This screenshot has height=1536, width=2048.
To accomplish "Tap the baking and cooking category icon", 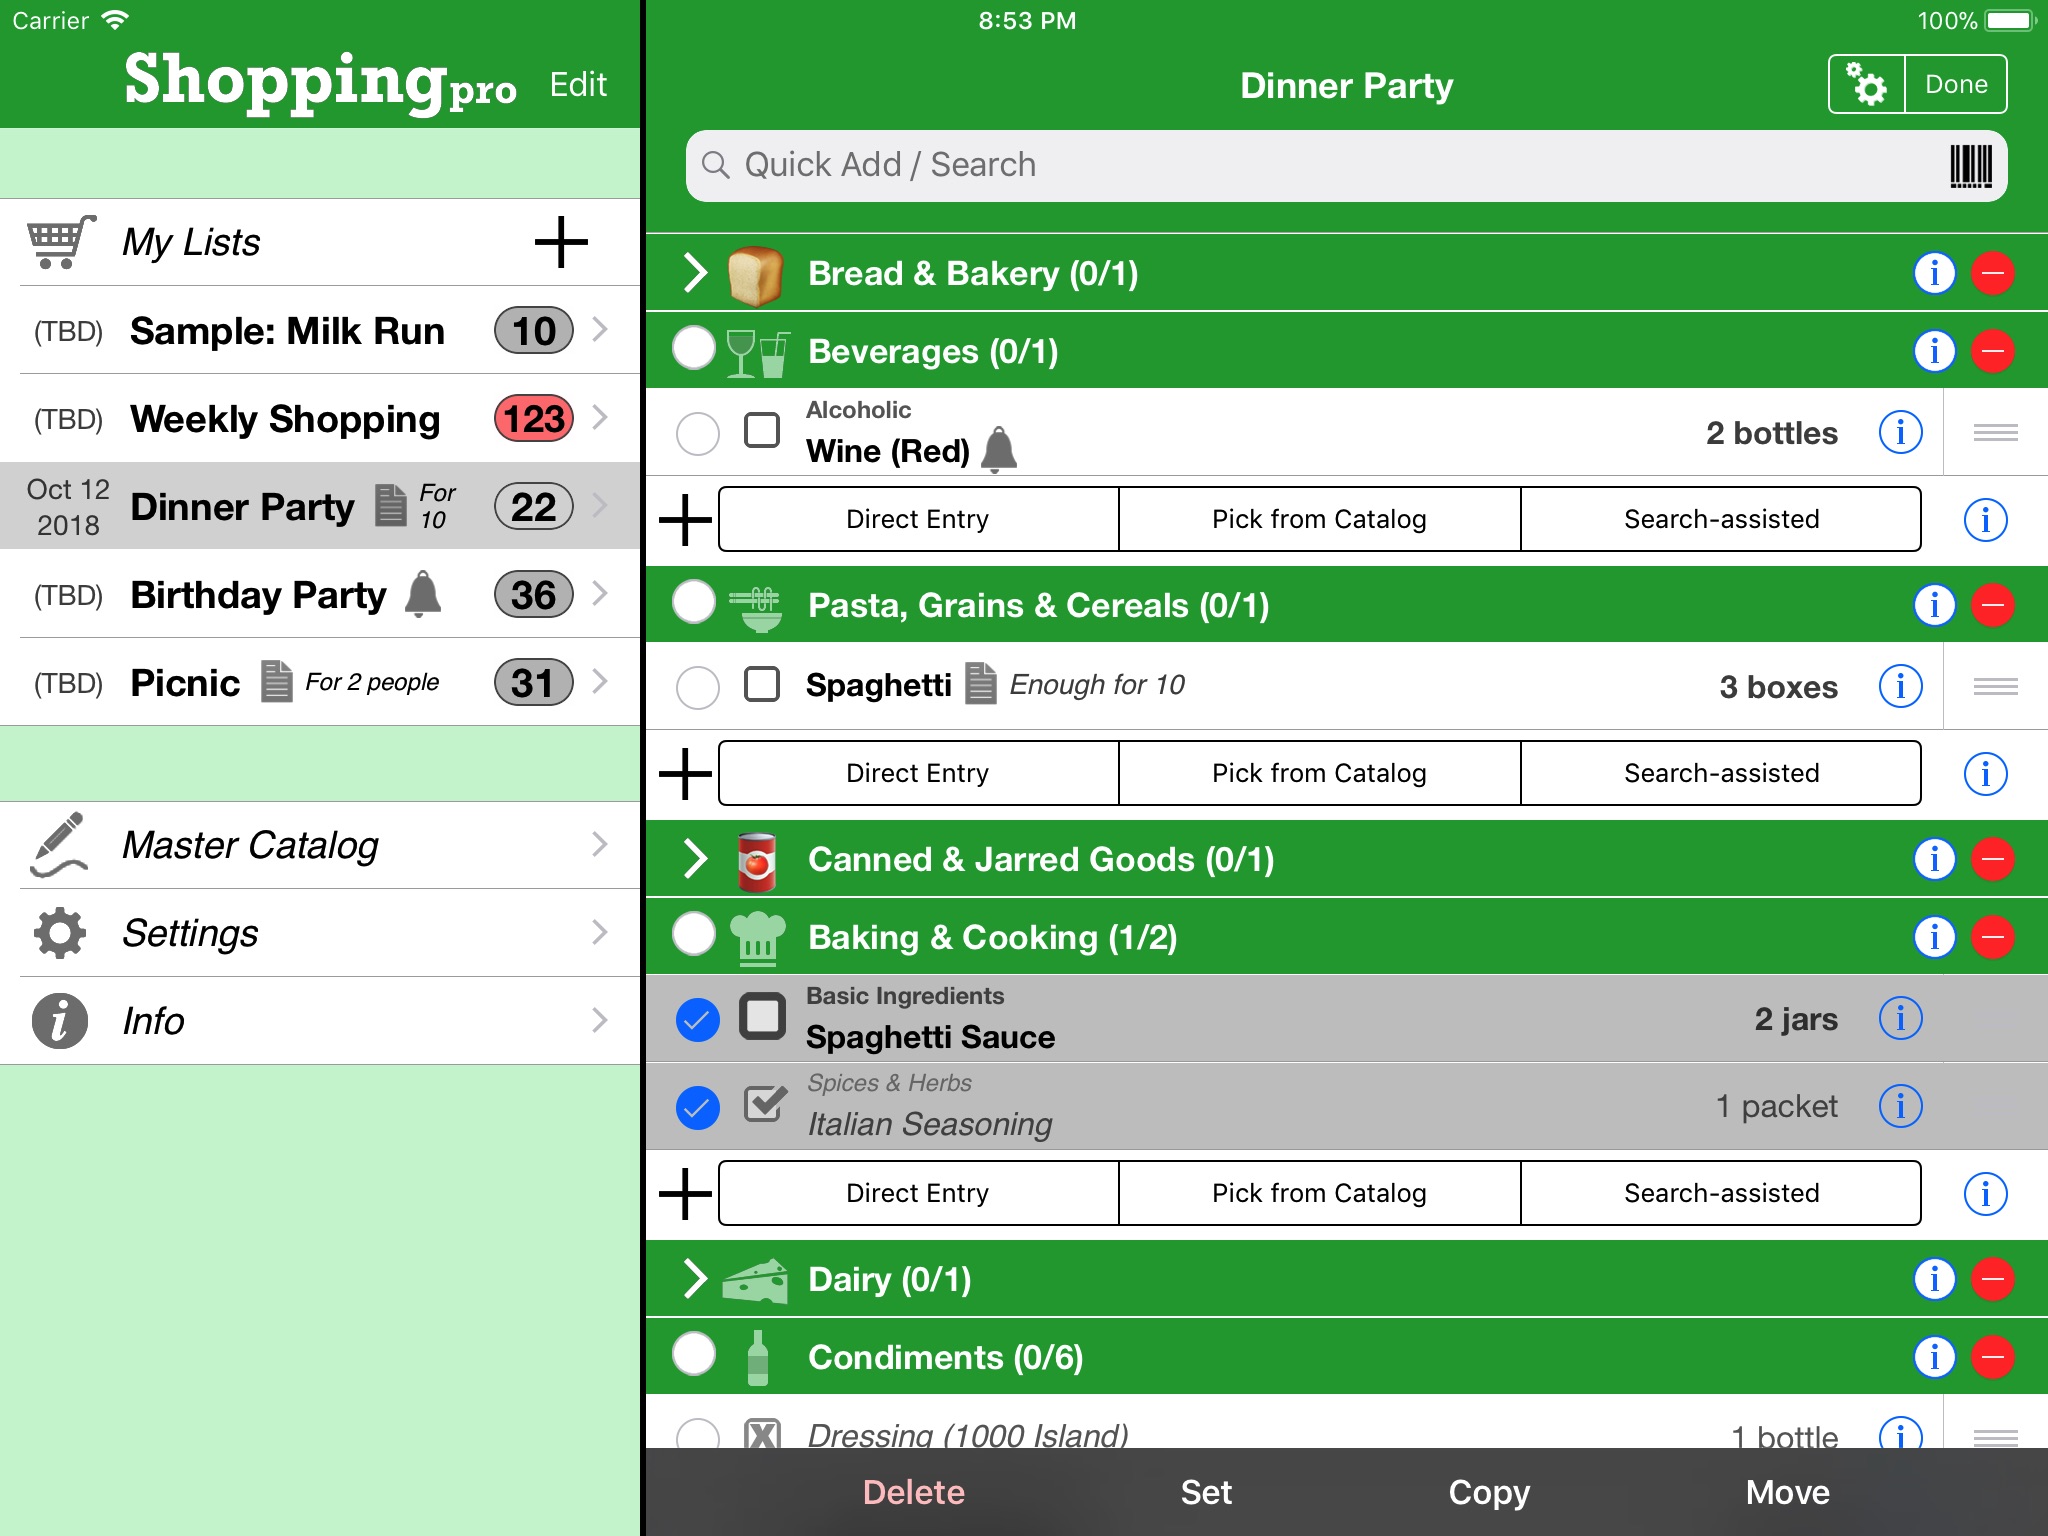I will (758, 937).
